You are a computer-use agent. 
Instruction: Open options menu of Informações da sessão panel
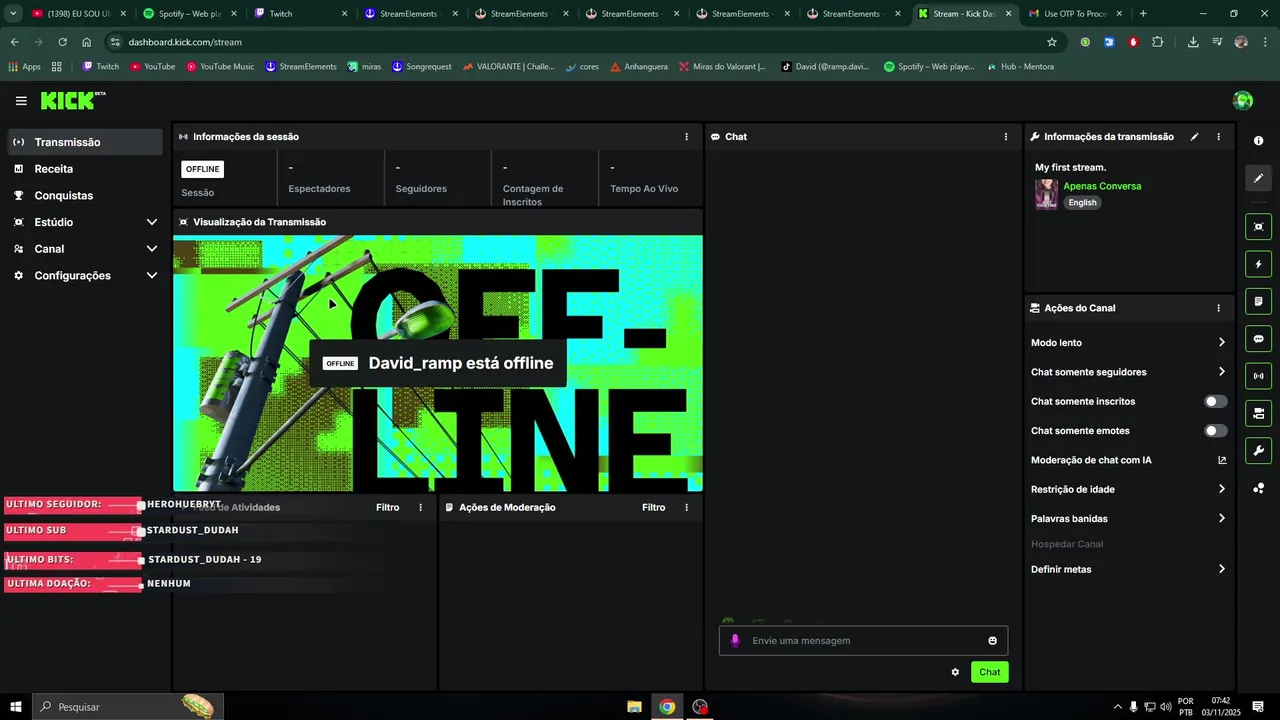(686, 137)
